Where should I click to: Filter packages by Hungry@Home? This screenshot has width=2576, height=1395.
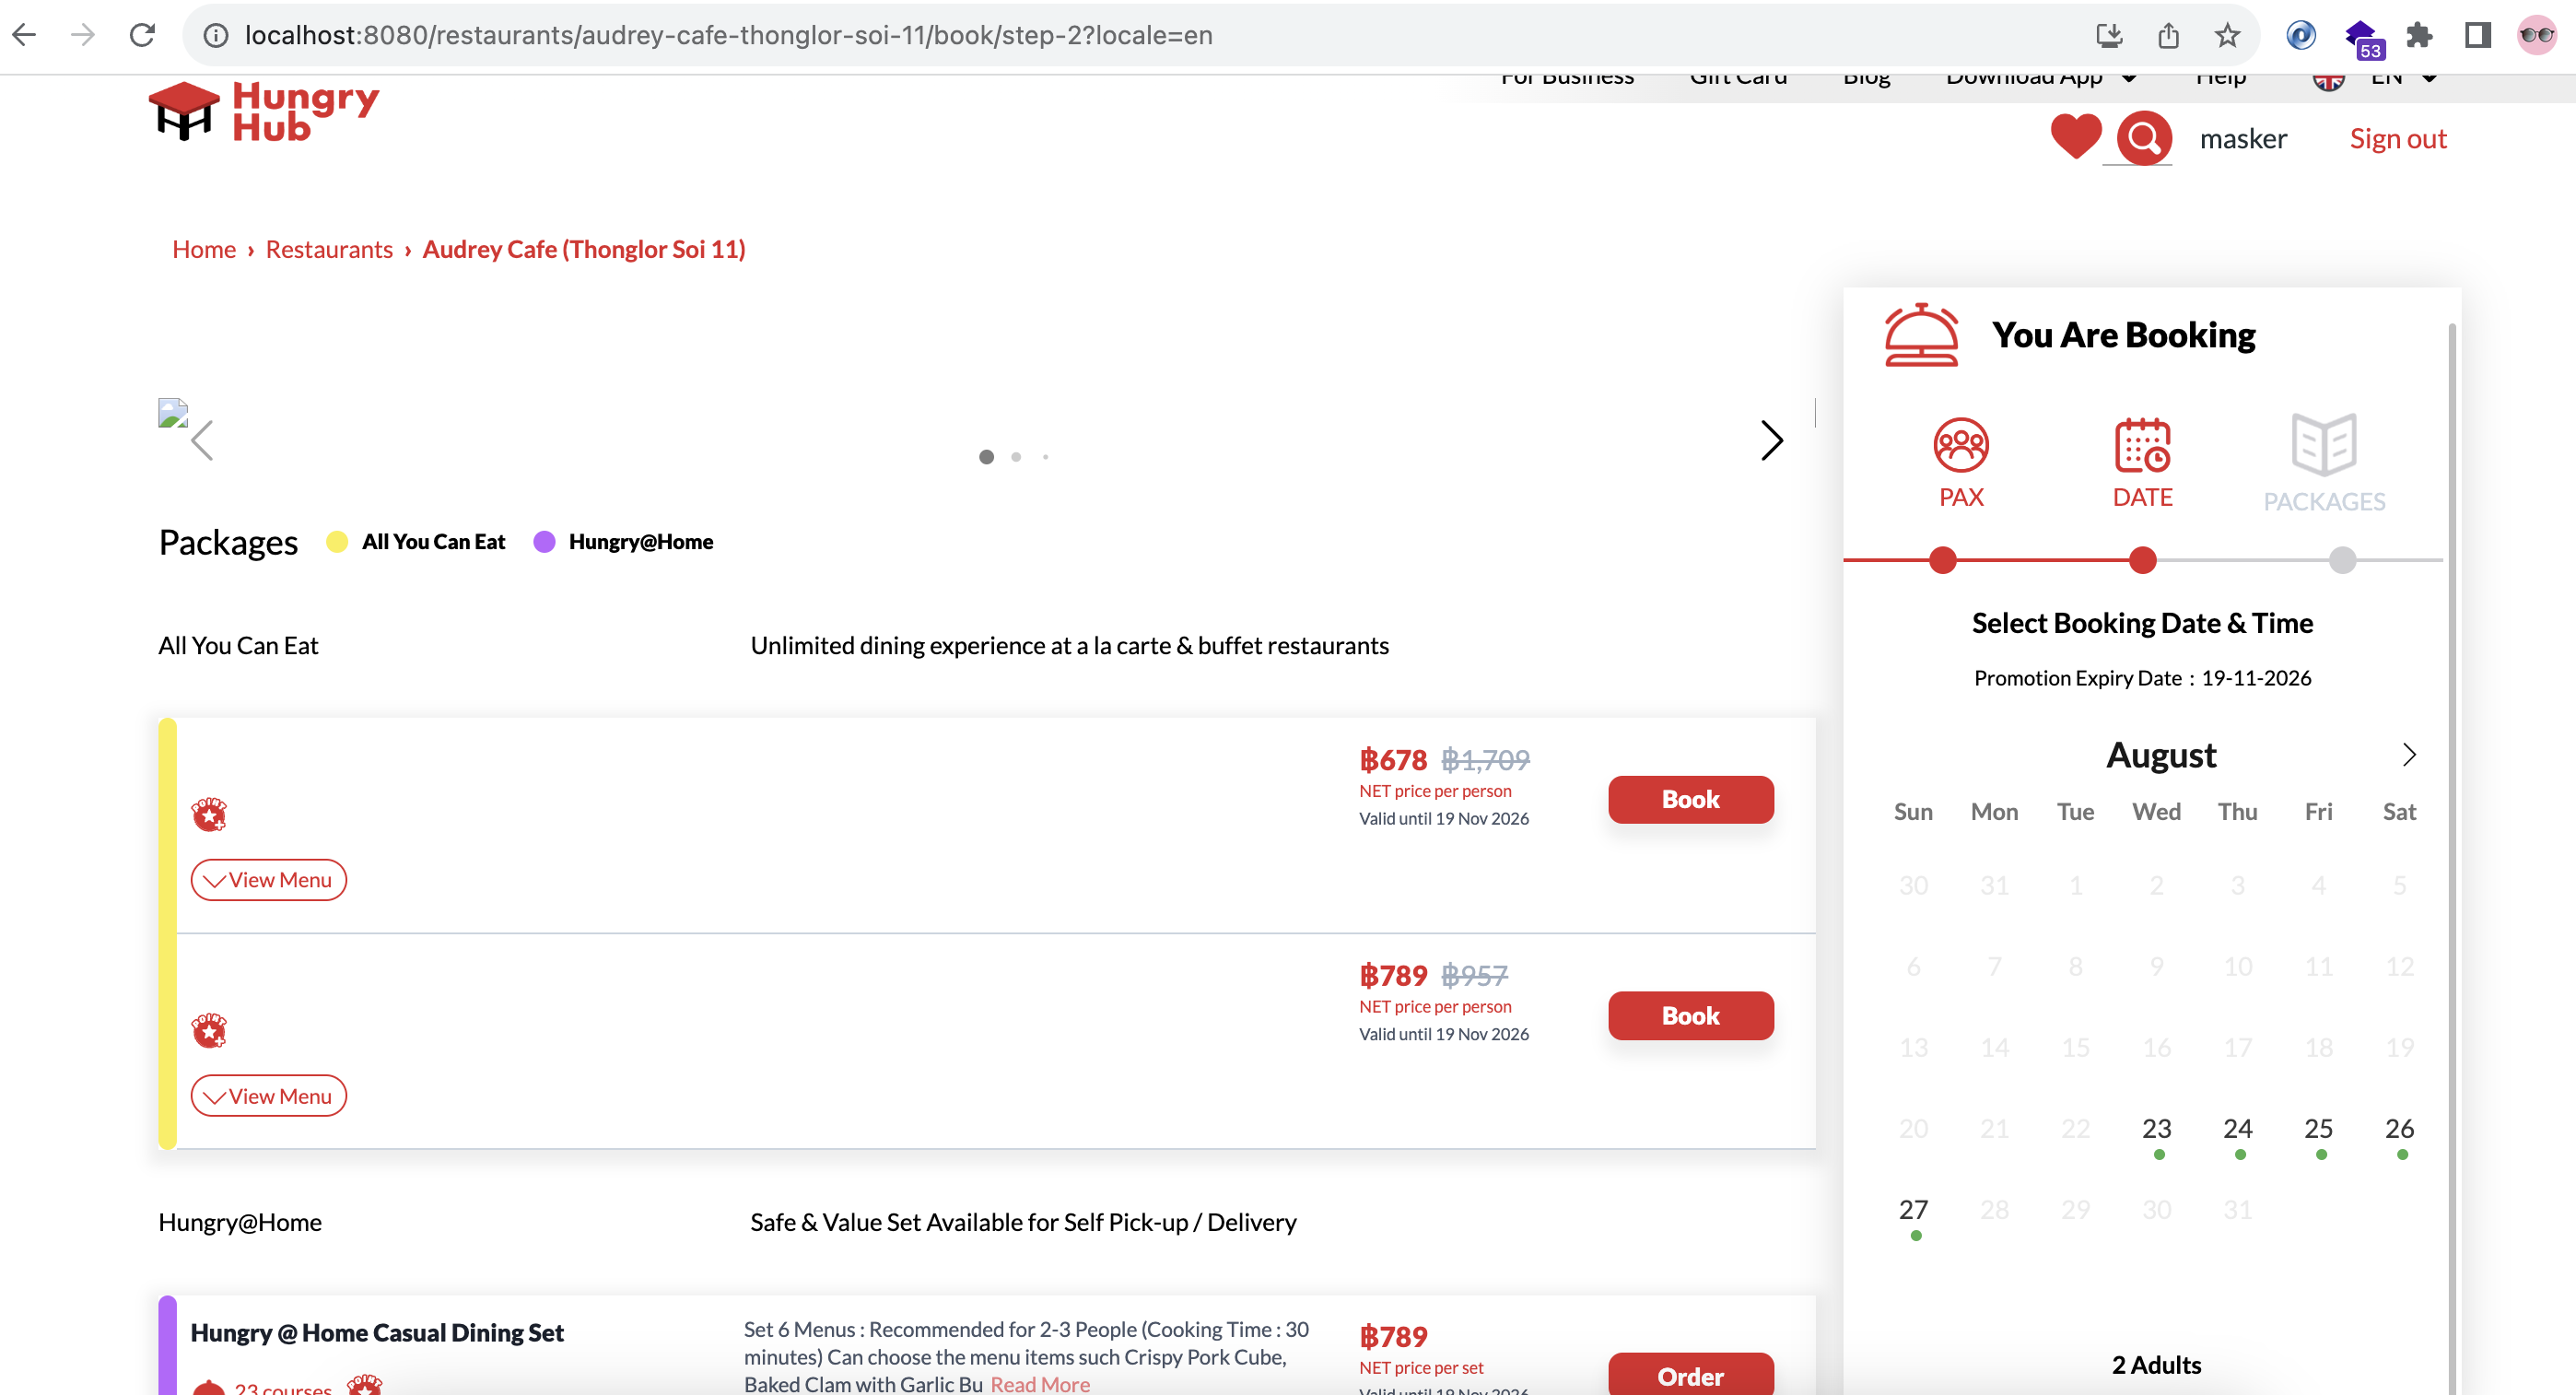tap(640, 542)
